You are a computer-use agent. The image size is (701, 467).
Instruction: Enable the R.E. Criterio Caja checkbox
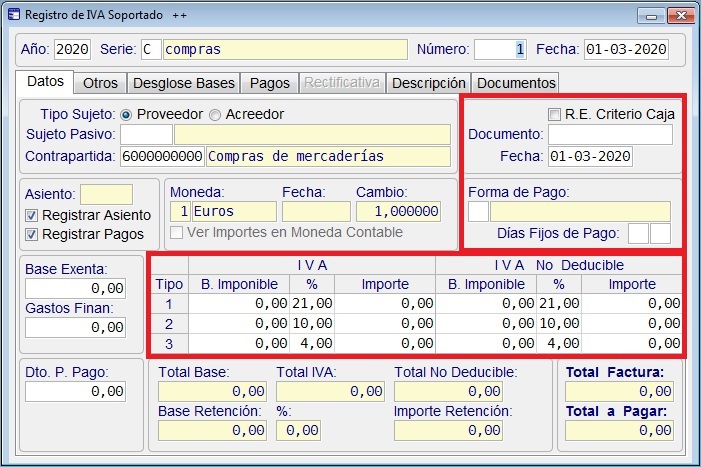coord(555,114)
